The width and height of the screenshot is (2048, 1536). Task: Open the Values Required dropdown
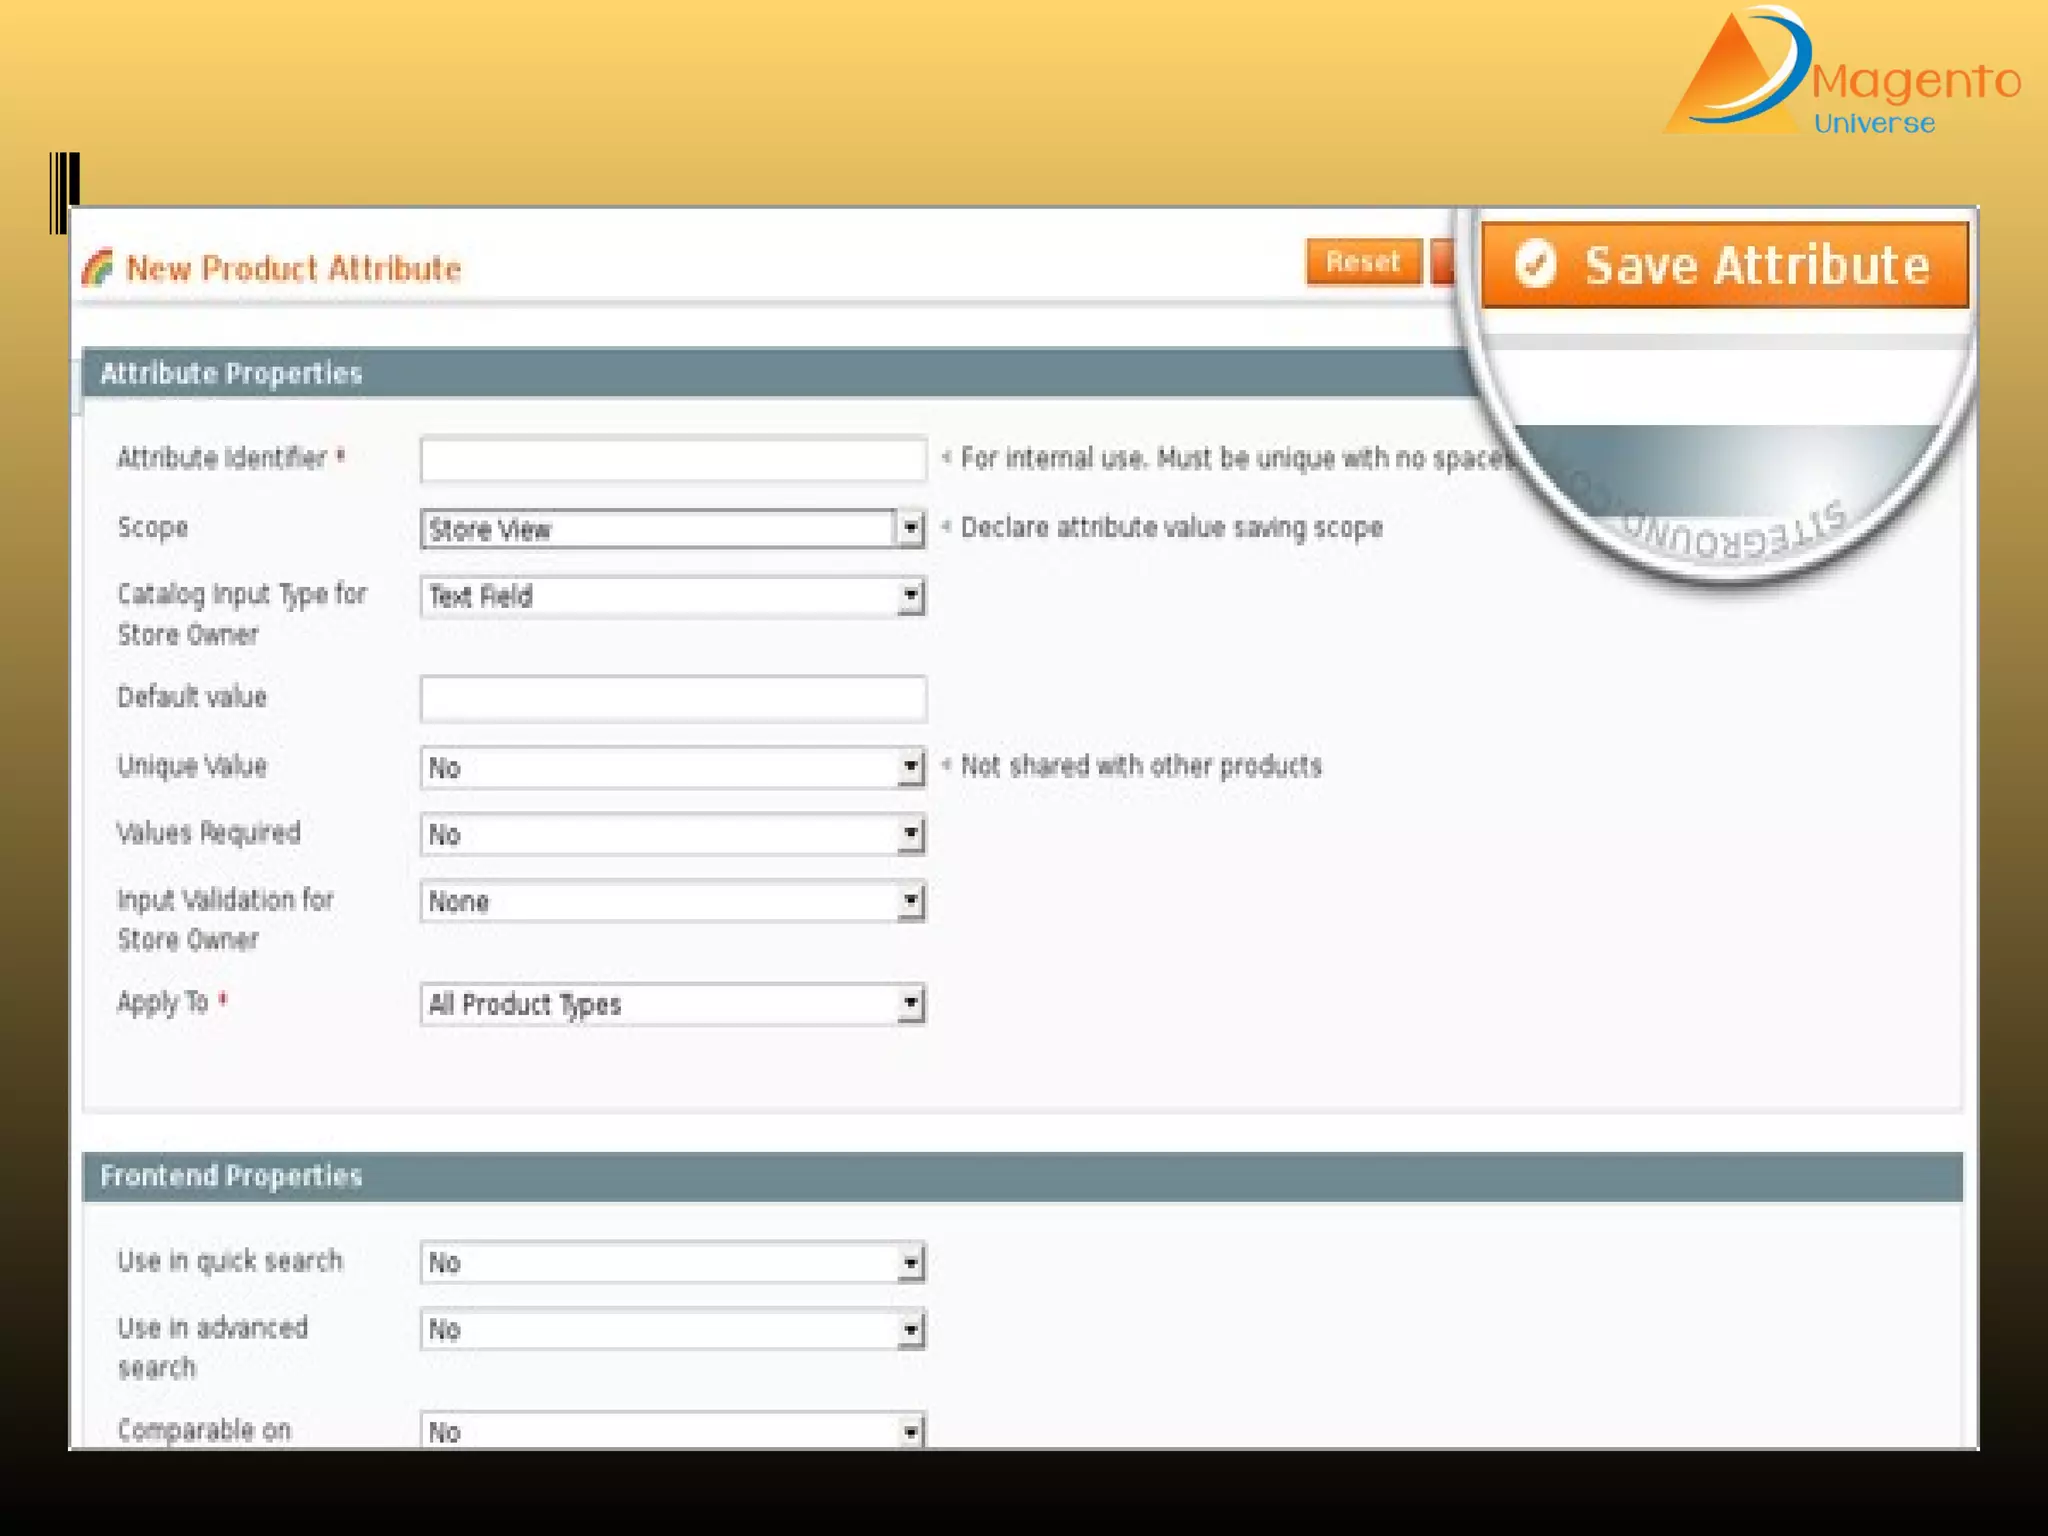tap(672, 835)
